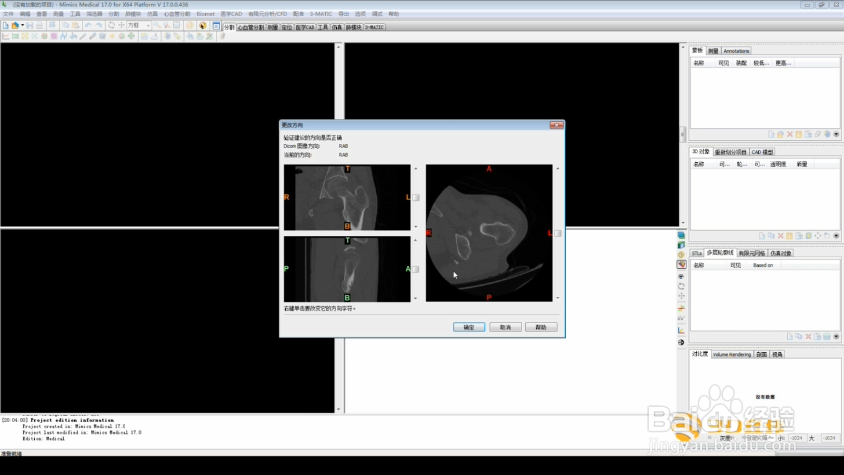
Task: Click the axial CT image preview in the dialog
Action: 489,233
